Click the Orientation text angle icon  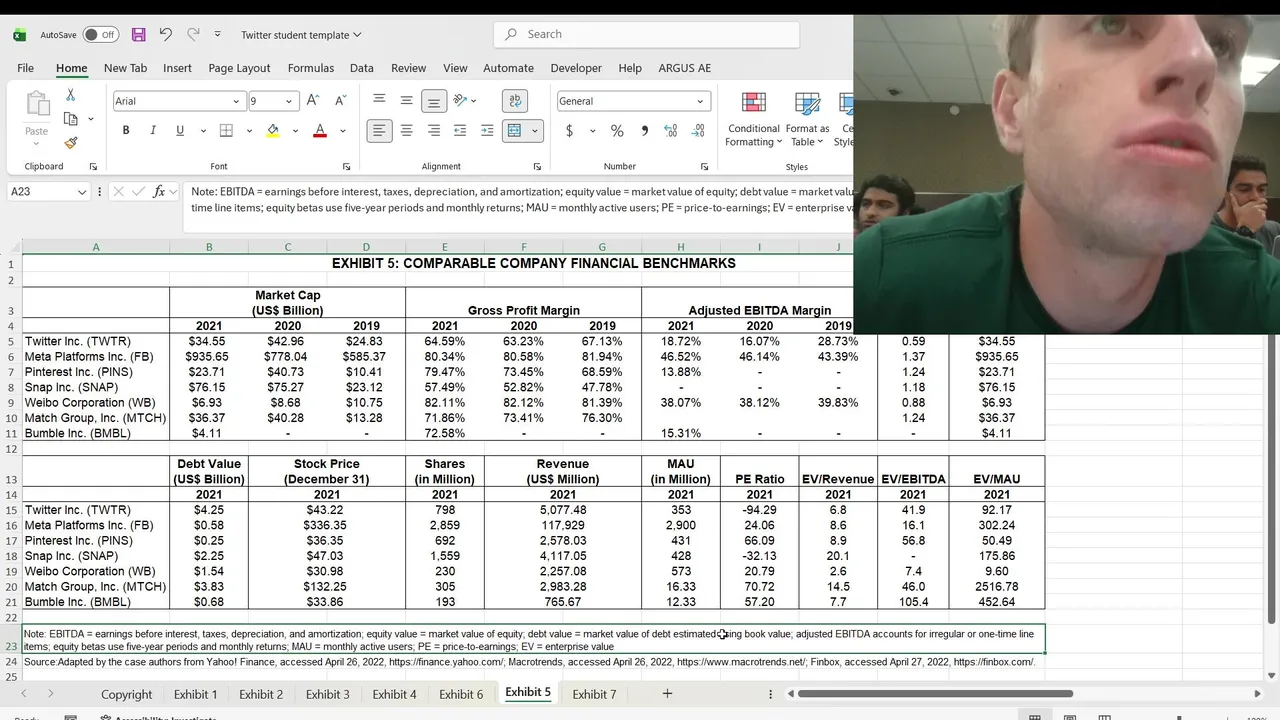(x=460, y=101)
